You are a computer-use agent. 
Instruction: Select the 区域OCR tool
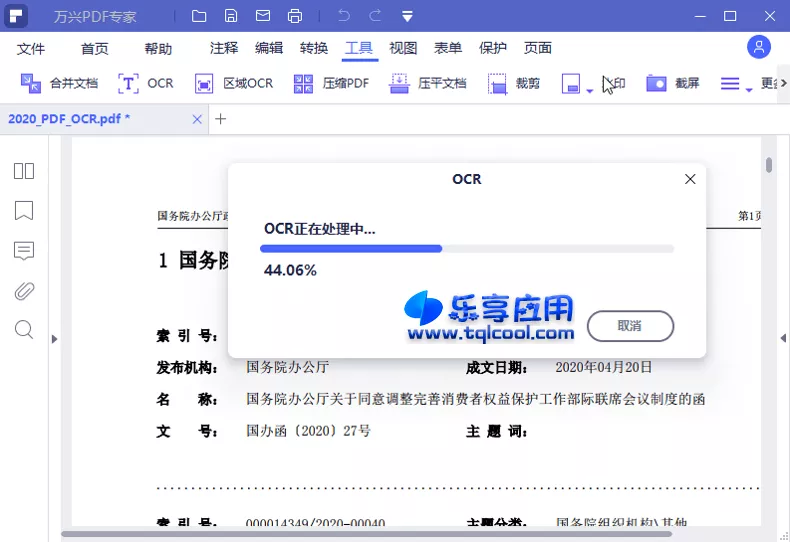(x=234, y=83)
